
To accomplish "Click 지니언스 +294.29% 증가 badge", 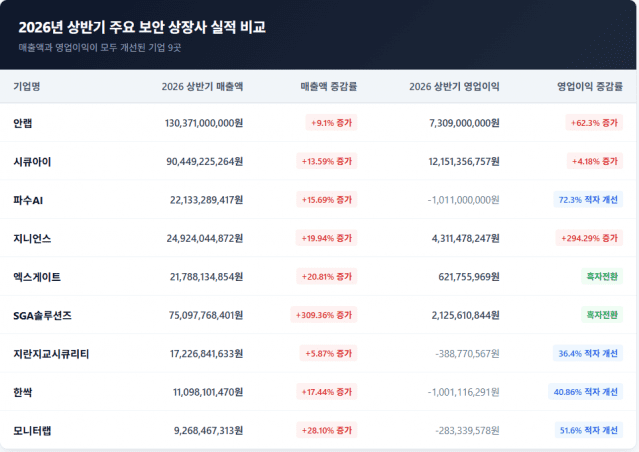I will 589,238.
